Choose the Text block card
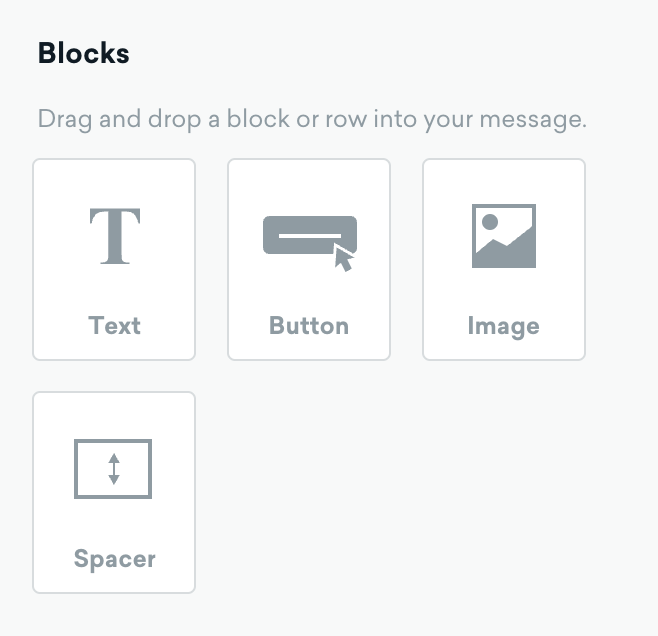Image resolution: width=658 pixels, height=636 pixels. click(x=114, y=259)
